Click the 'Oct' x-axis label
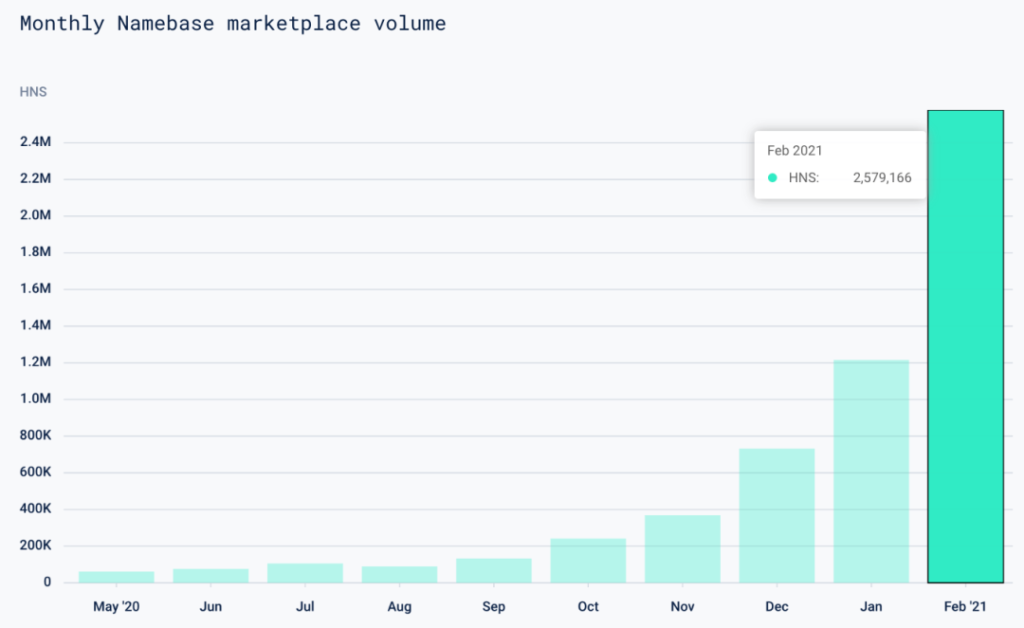Image resolution: width=1024 pixels, height=628 pixels. pyautogui.click(x=588, y=606)
